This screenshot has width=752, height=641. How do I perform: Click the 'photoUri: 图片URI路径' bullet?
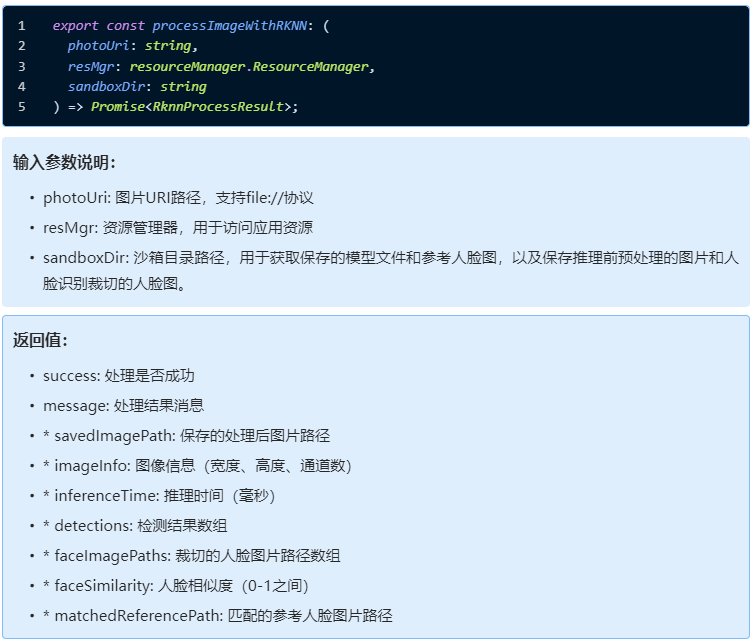pyautogui.click(x=178, y=198)
